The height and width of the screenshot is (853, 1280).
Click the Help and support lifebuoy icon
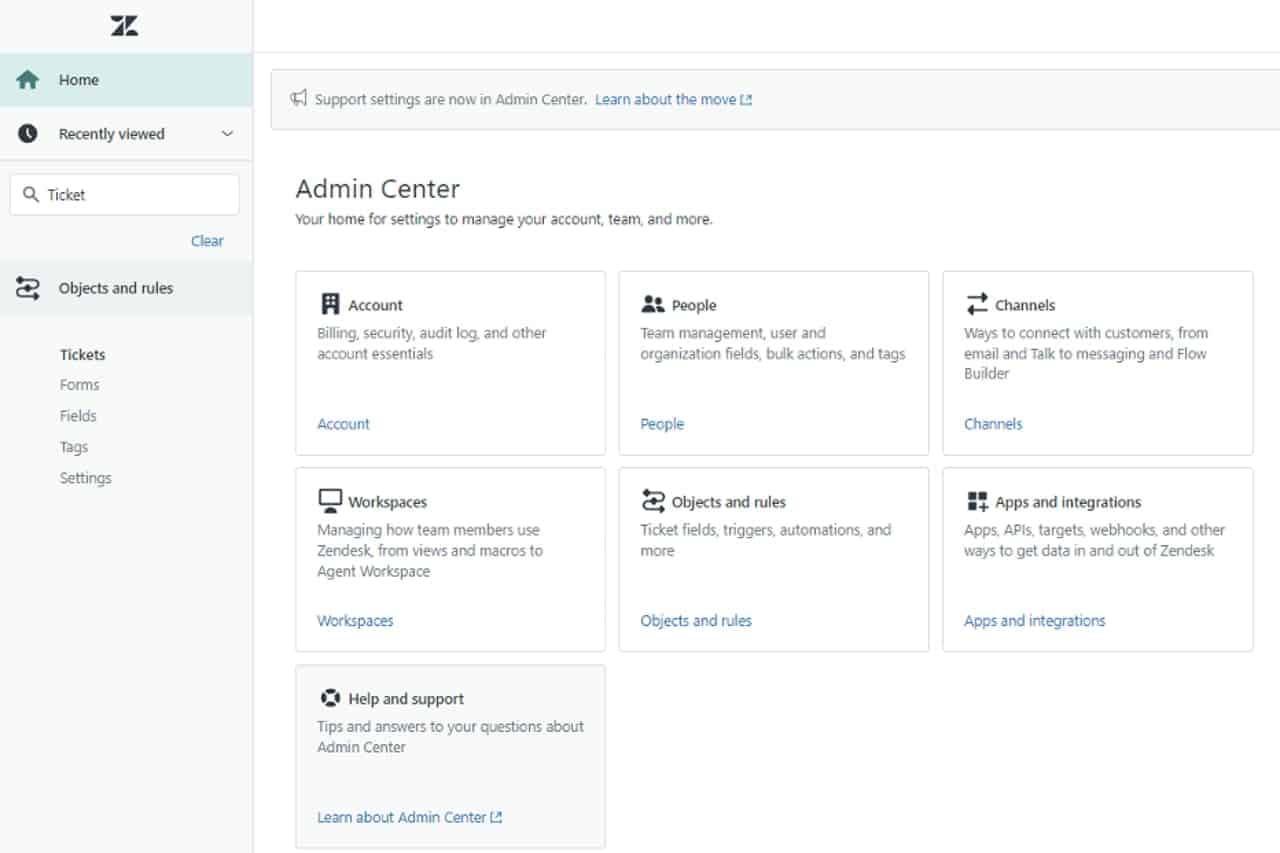point(330,697)
